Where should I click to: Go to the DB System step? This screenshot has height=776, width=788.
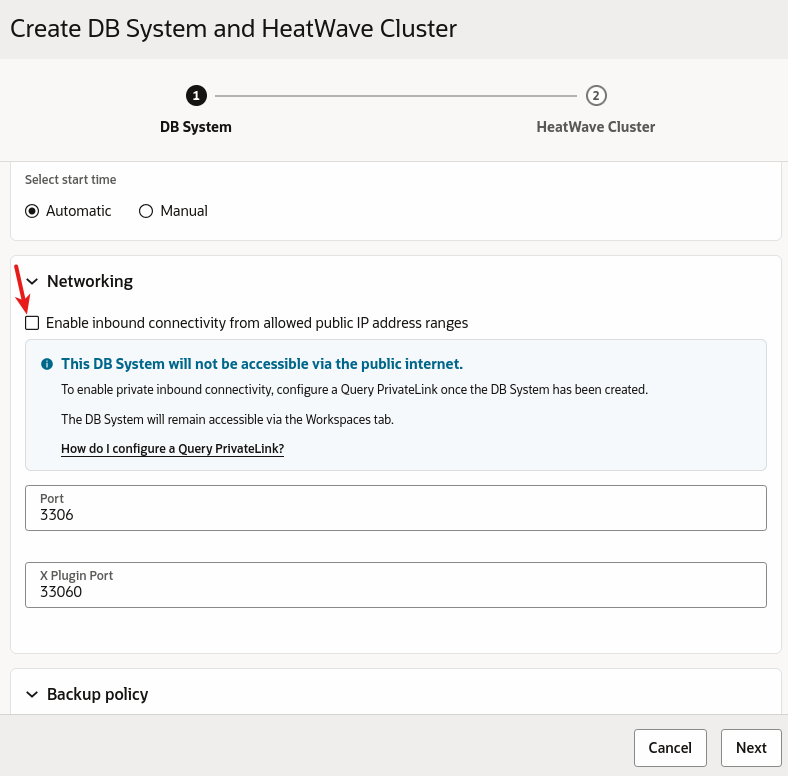click(x=196, y=127)
